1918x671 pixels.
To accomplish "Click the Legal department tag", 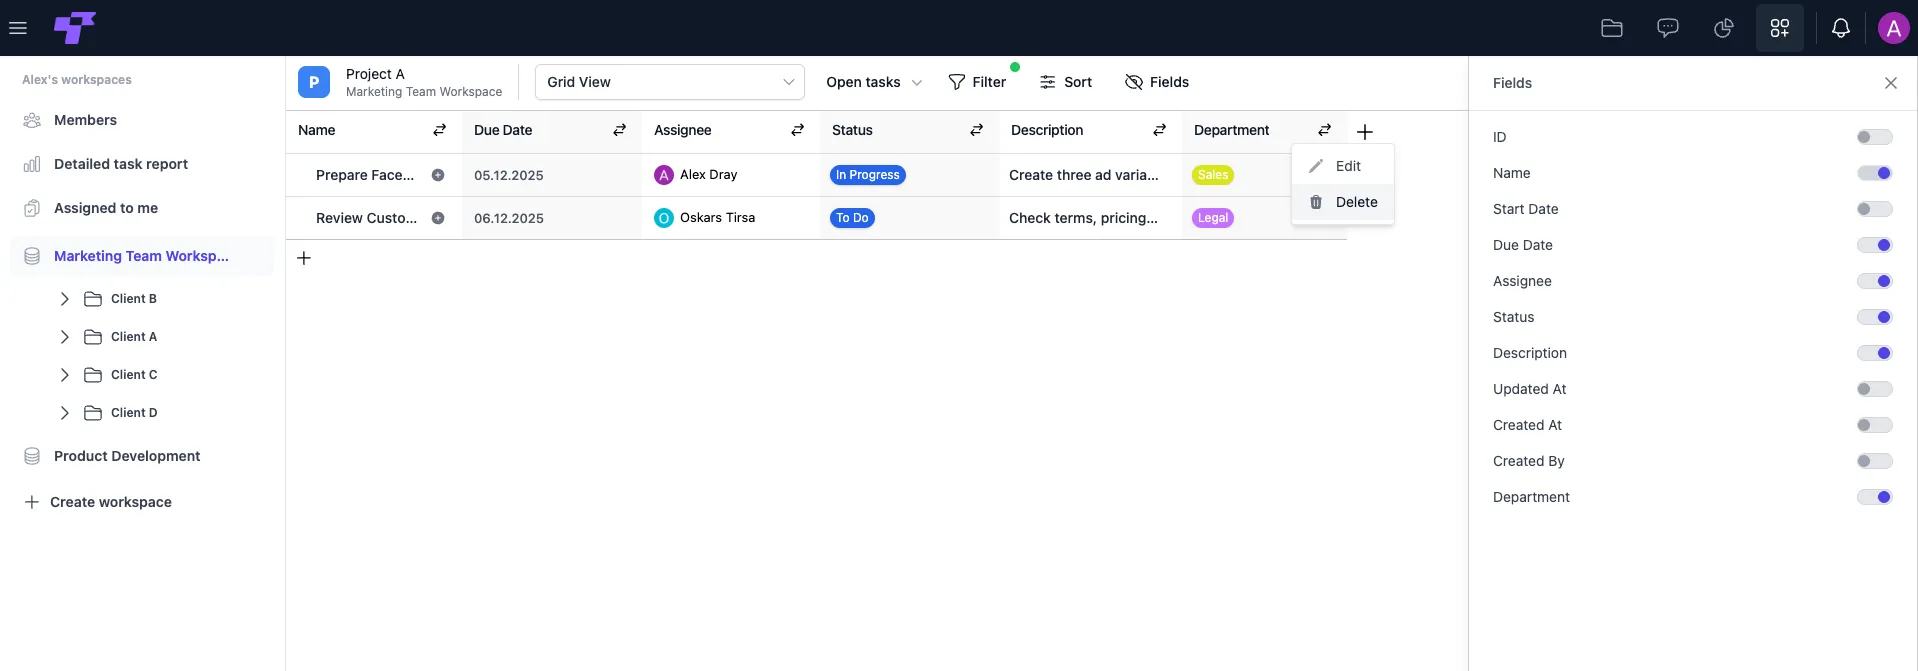I will pos(1213,218).
